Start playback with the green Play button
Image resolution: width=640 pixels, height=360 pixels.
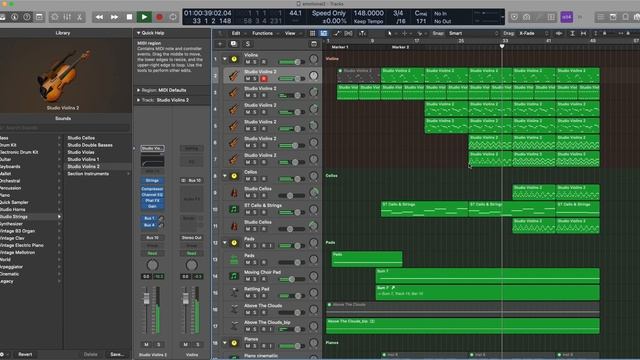point(144,17)
